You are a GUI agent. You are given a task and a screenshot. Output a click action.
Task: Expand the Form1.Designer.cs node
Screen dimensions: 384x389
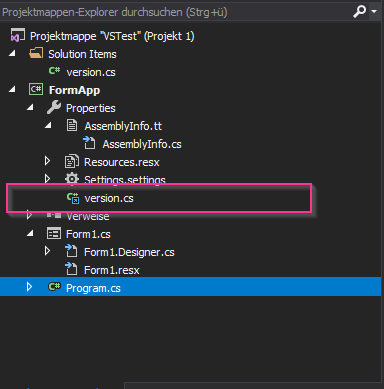(x=47, y=251)
